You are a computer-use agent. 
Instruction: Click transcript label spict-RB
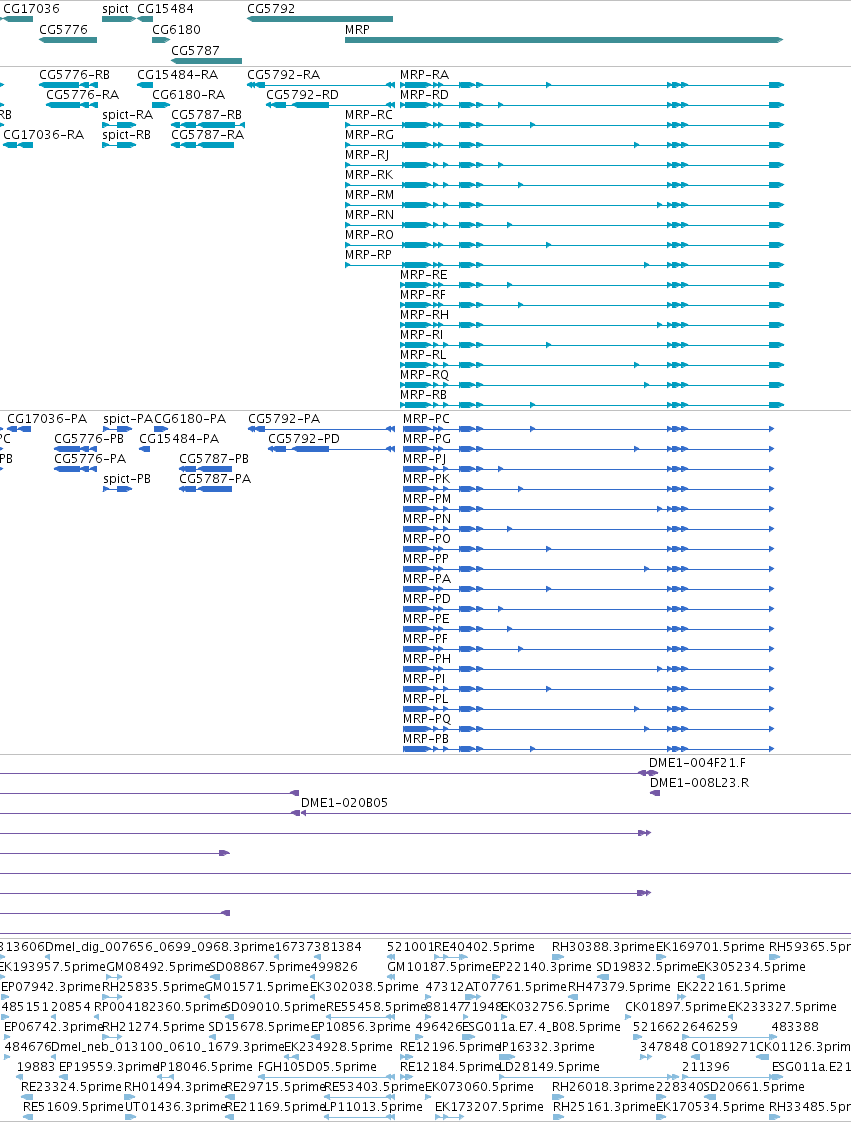127,135
